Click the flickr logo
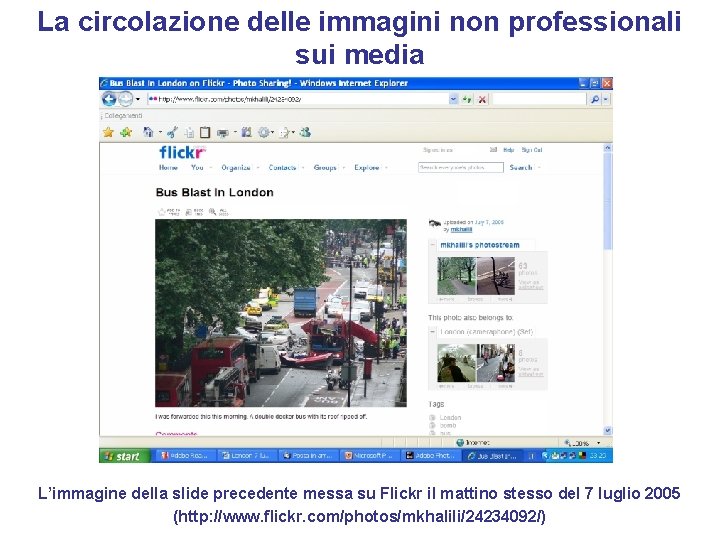Image resolution: width=720 pixels, height=540 pixels. tap(183, 152)
